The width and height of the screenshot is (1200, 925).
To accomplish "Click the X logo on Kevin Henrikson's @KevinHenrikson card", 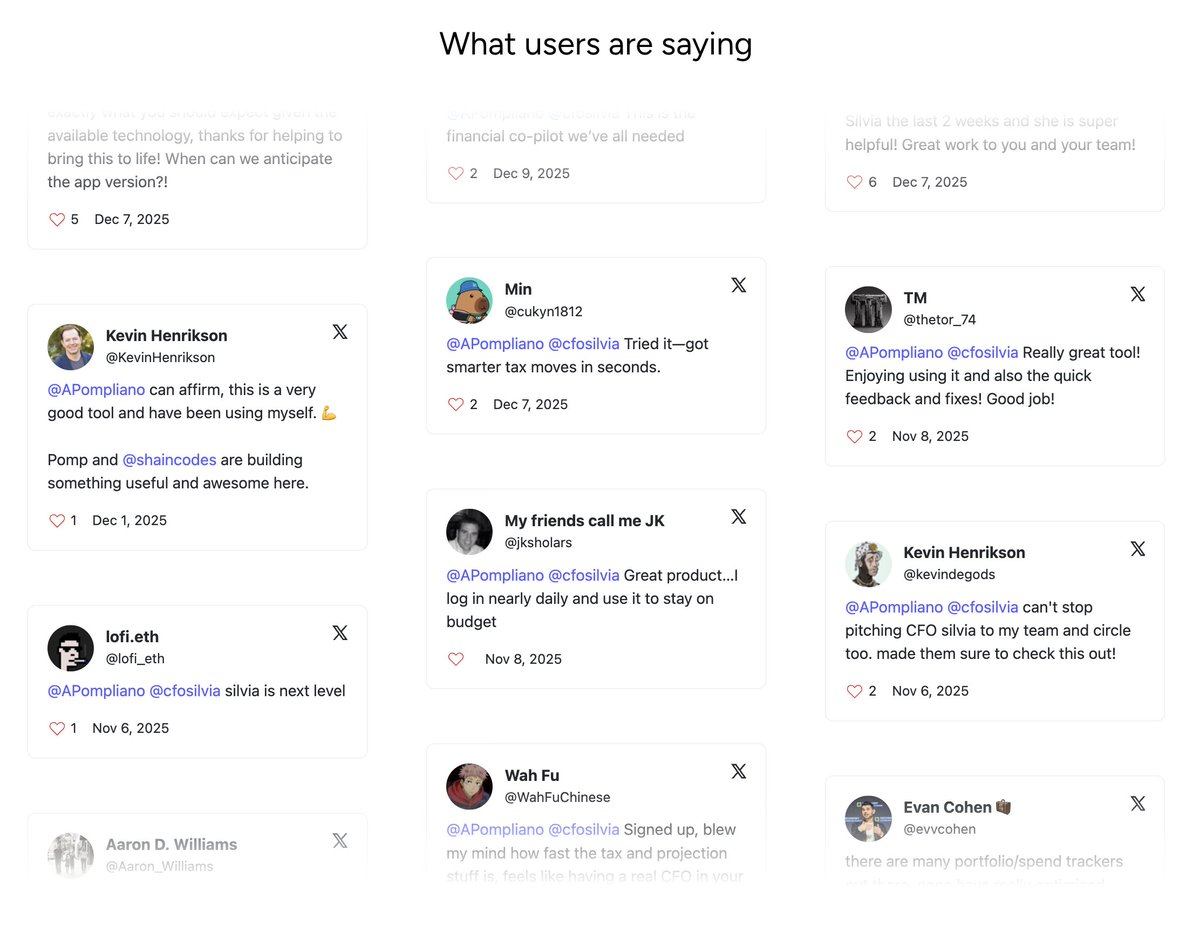I will 340,332.
